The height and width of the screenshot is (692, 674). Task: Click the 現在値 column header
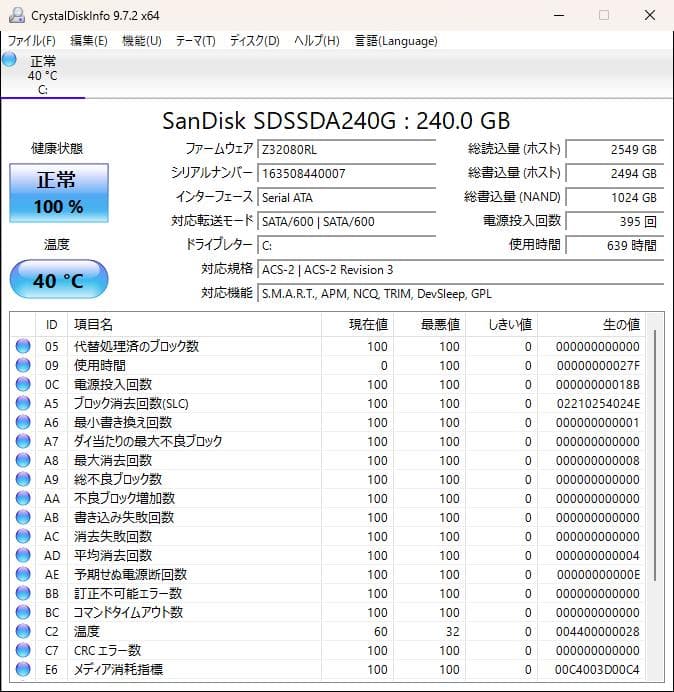pyautogui.click(x=357, y=325)
